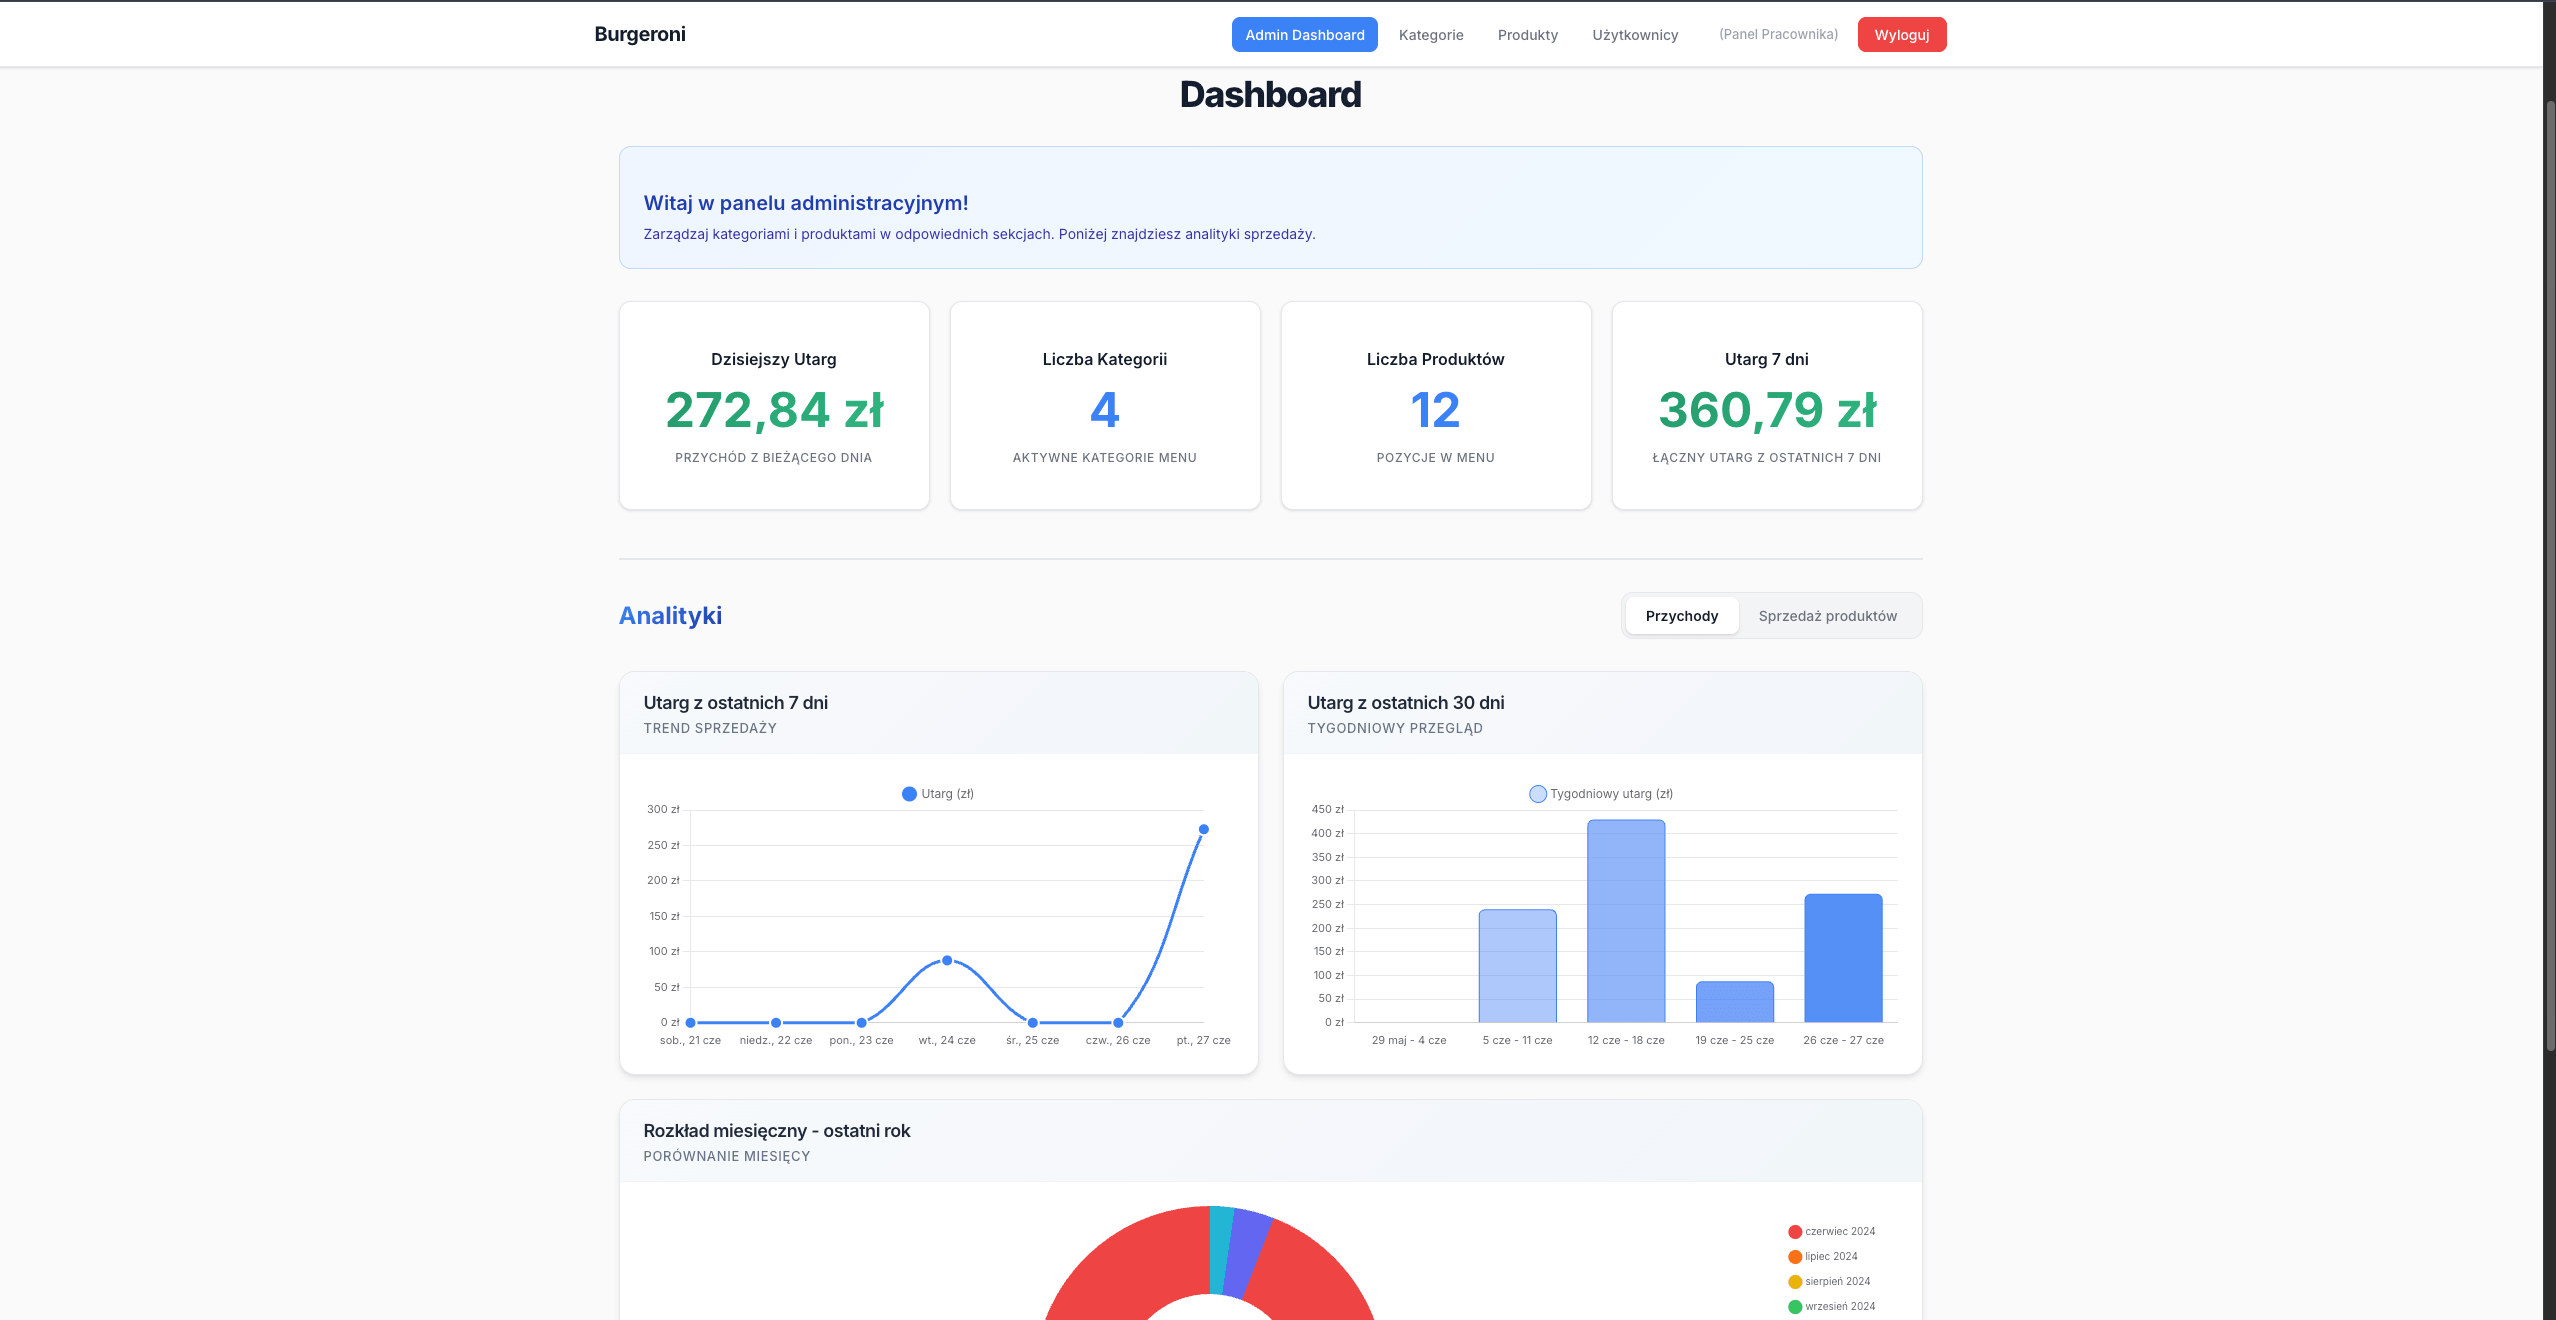The height and width of the screenshot is (1320, 2556).
Task: Click 'Utarg z ostatnich 7 dni' title
Action: pyautogui.click(x=736, y=703)
